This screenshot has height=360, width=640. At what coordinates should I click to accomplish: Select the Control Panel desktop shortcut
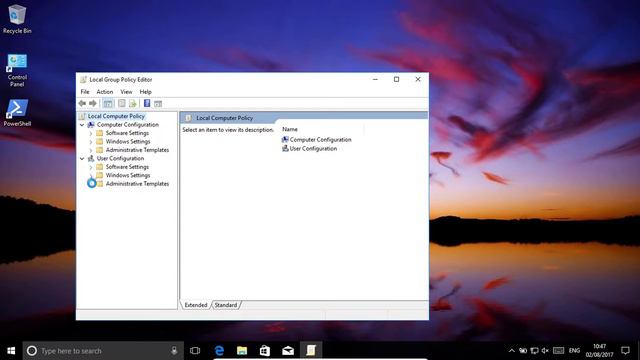click(x=17, y=71)
